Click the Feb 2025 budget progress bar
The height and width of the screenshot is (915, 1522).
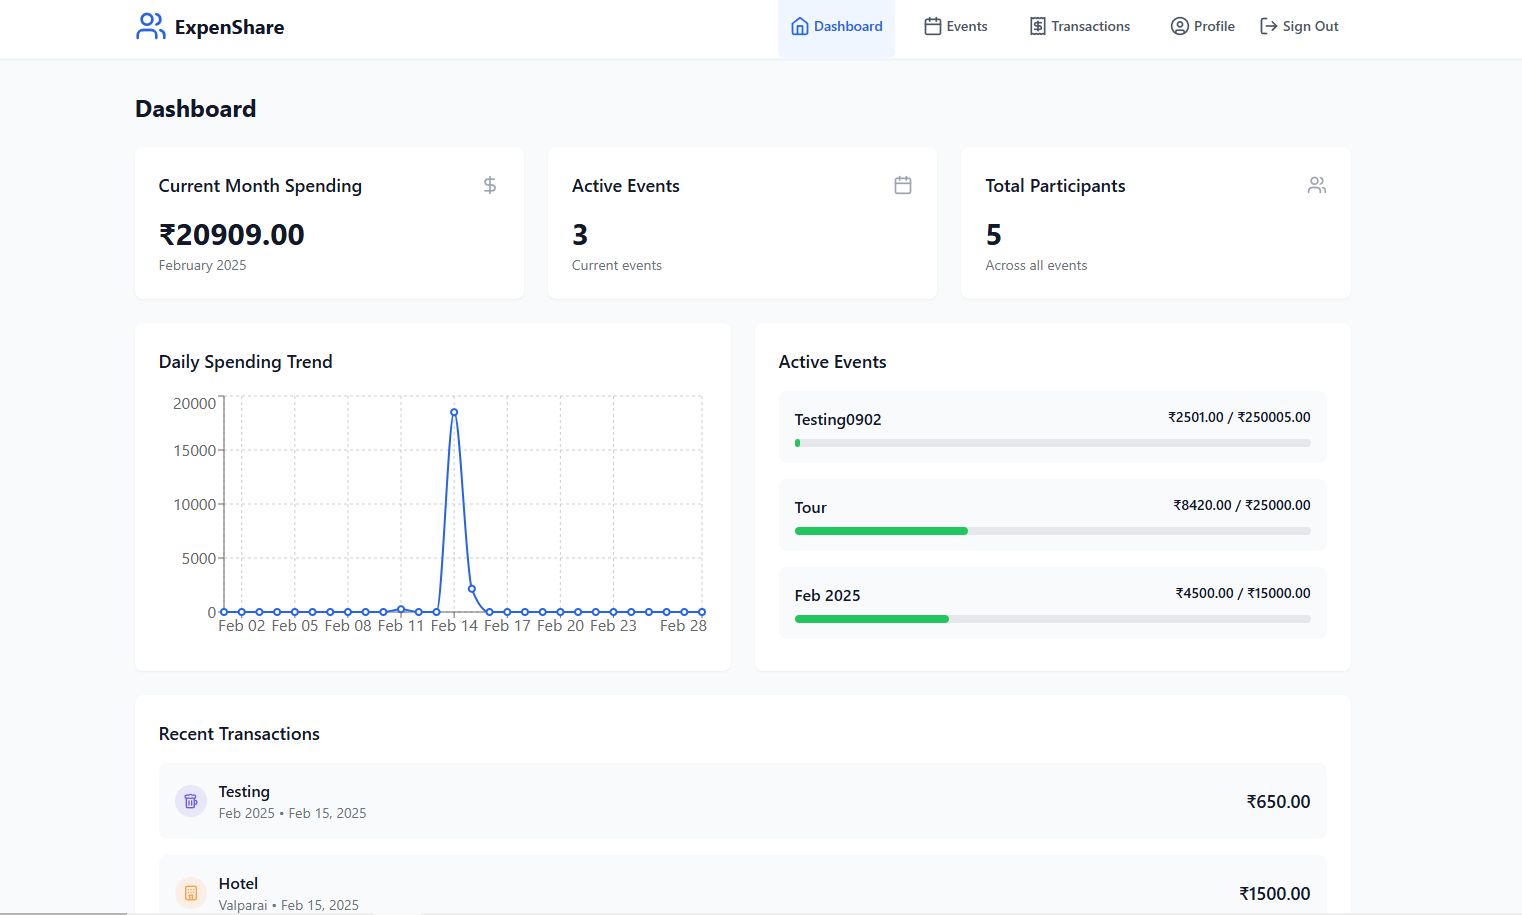(1053, 619)
